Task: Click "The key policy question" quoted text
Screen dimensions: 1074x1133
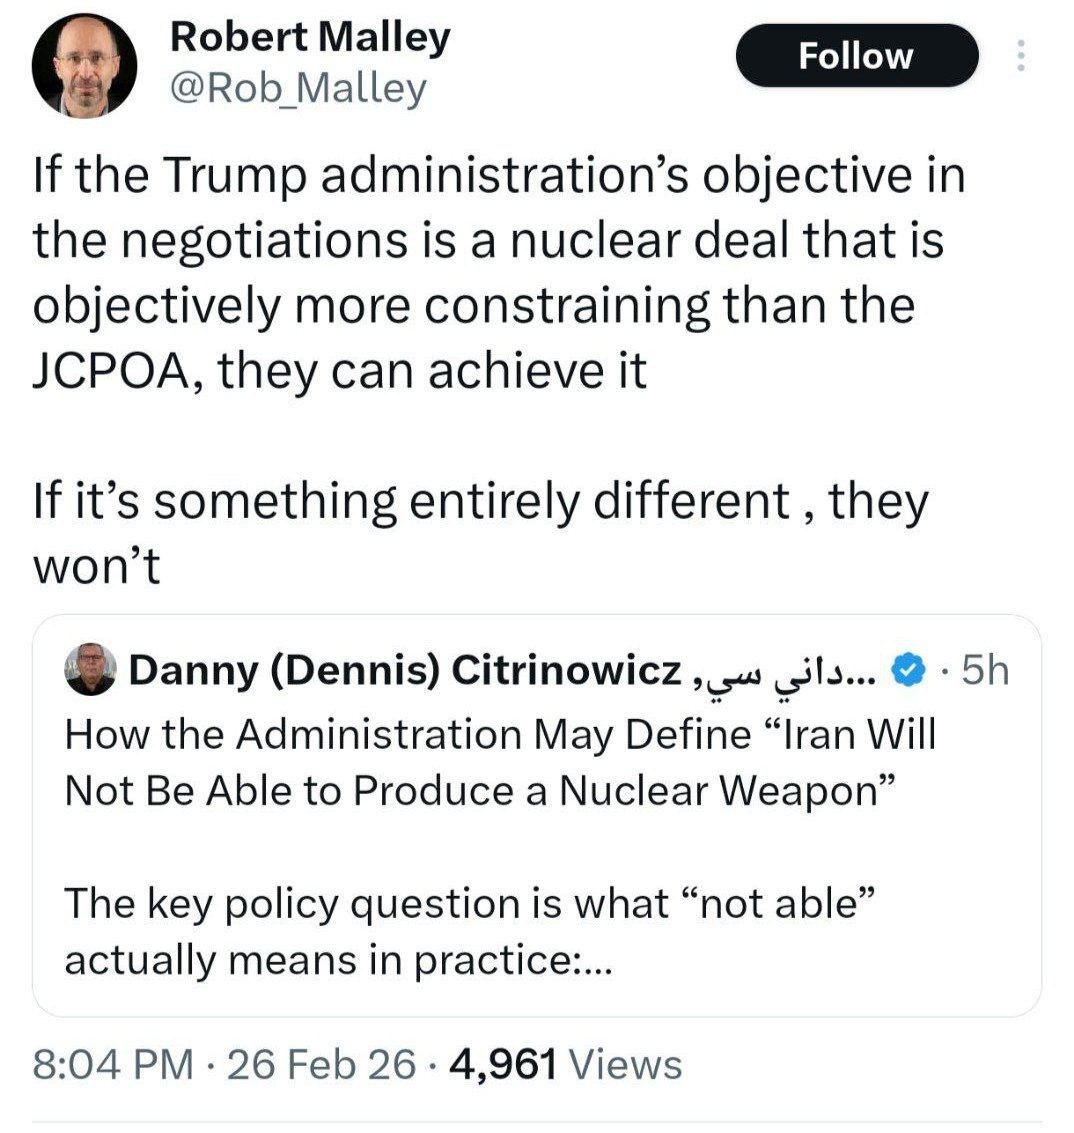Action: tap(470, 903)
